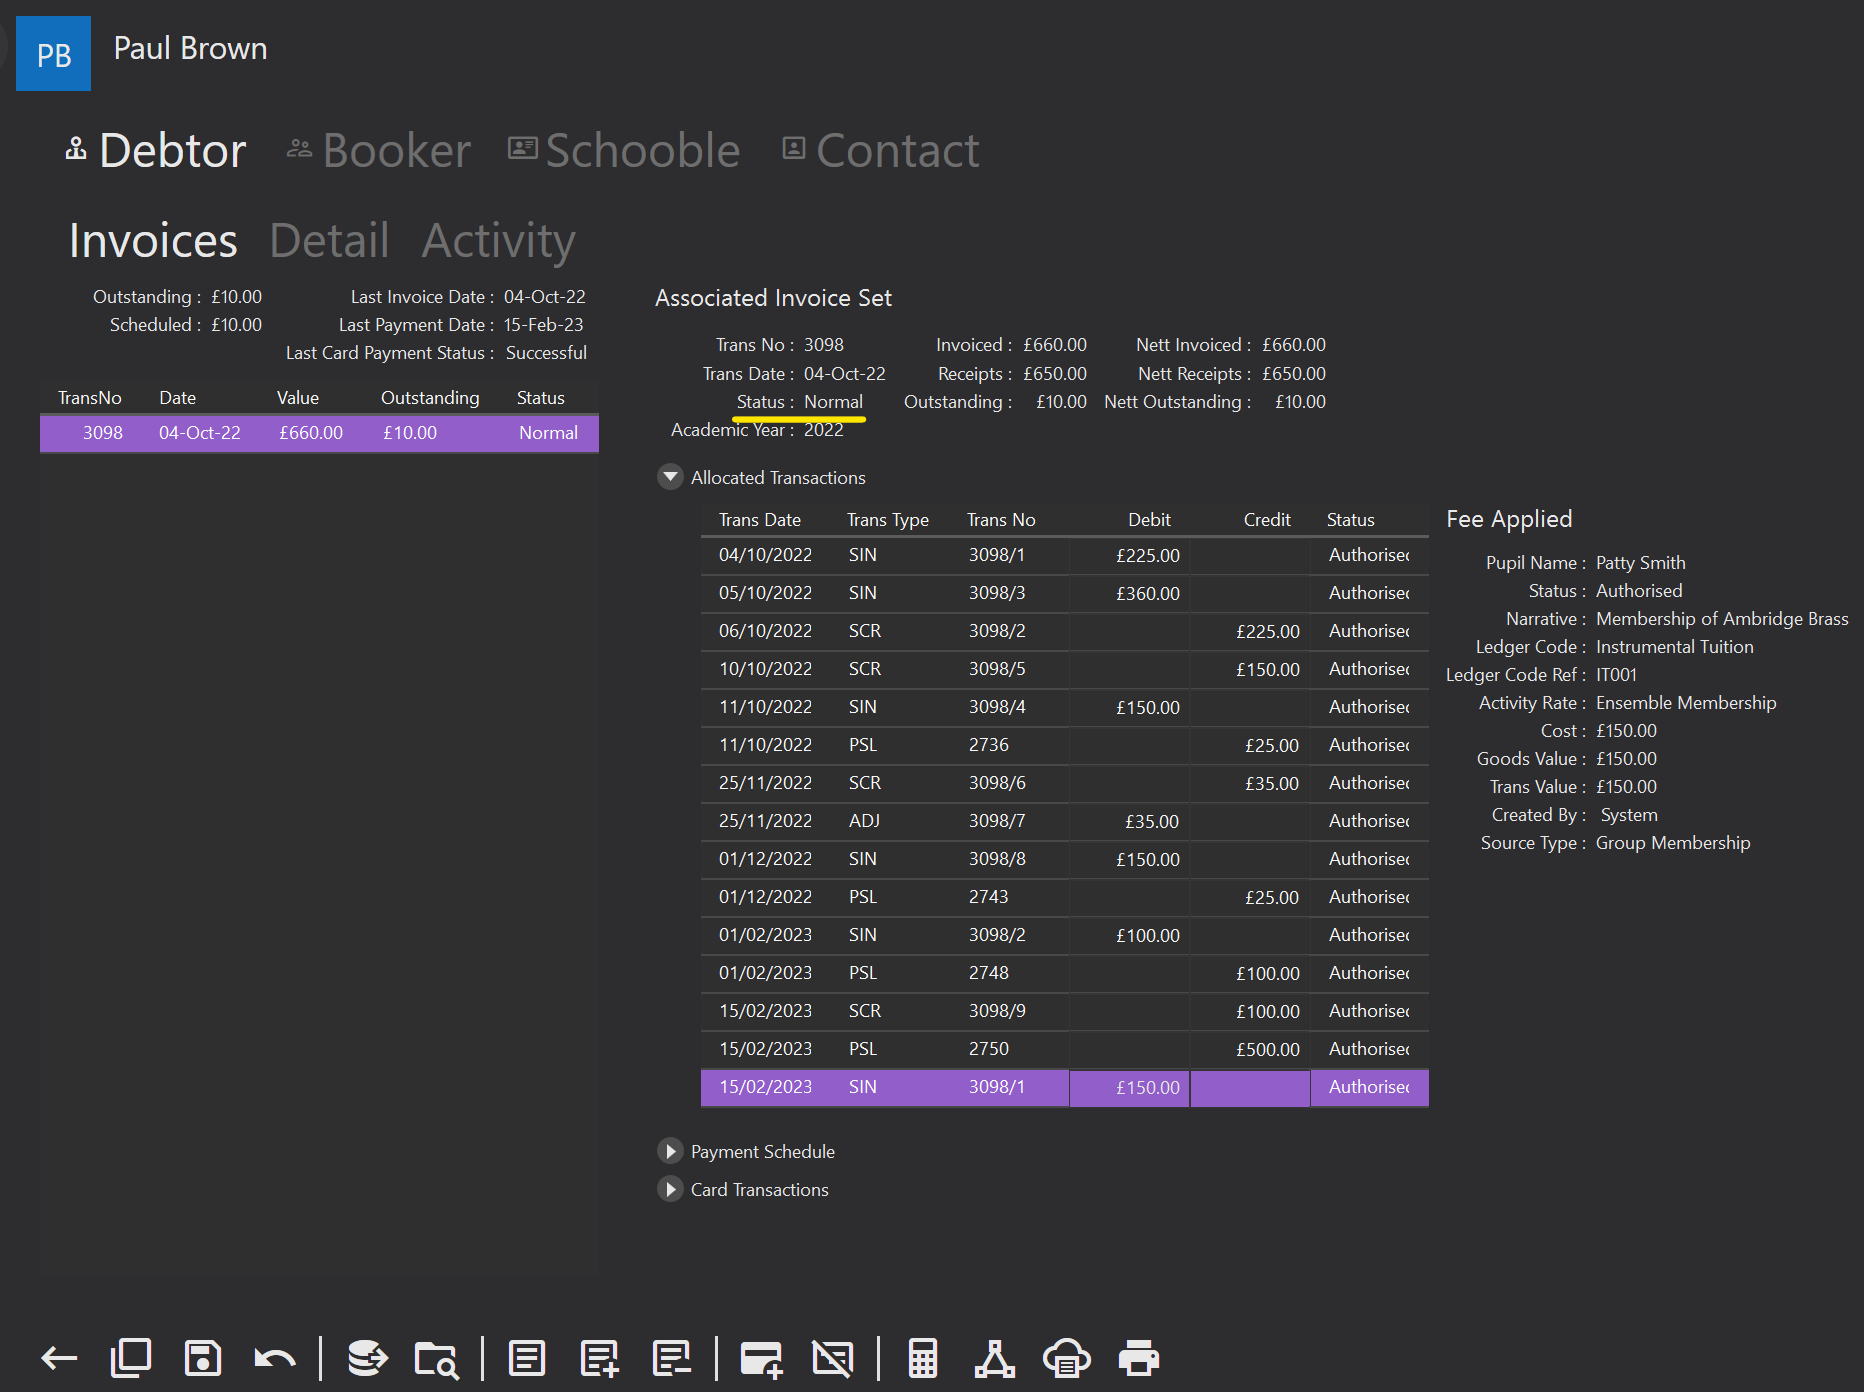Click the add payment card icon

(x=761, y=1359)
